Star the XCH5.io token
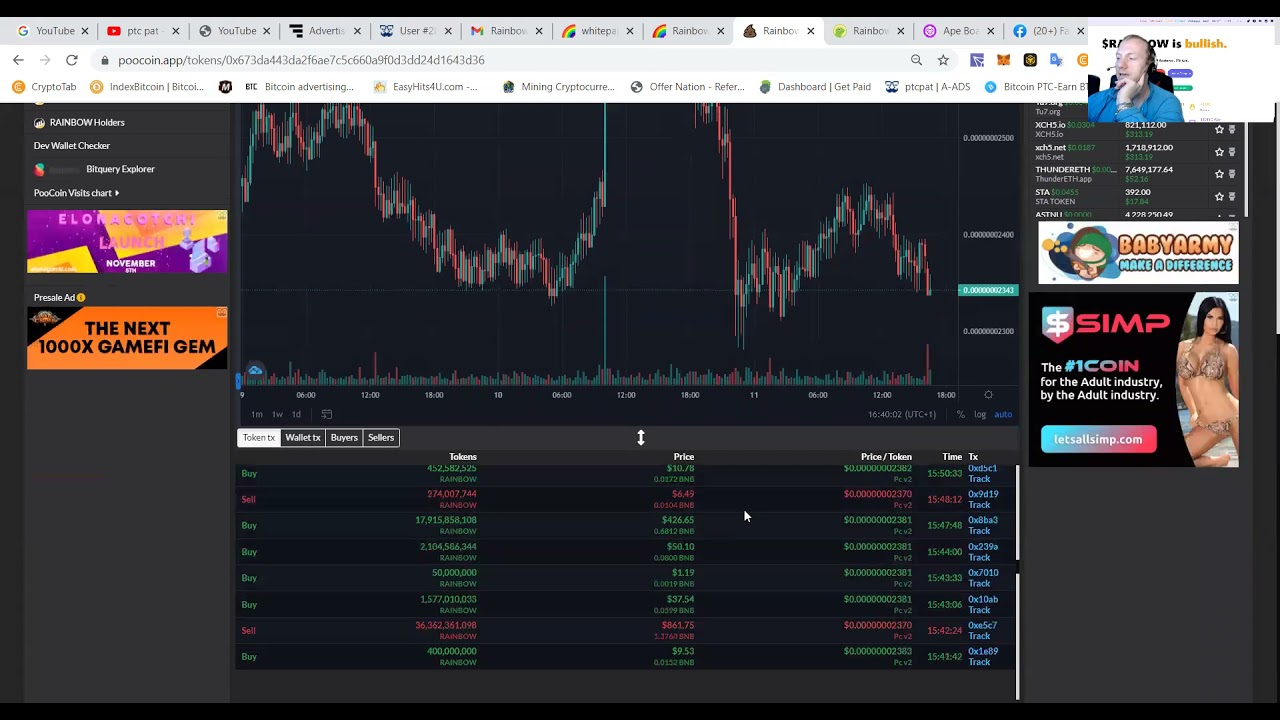 (1219, 130)
